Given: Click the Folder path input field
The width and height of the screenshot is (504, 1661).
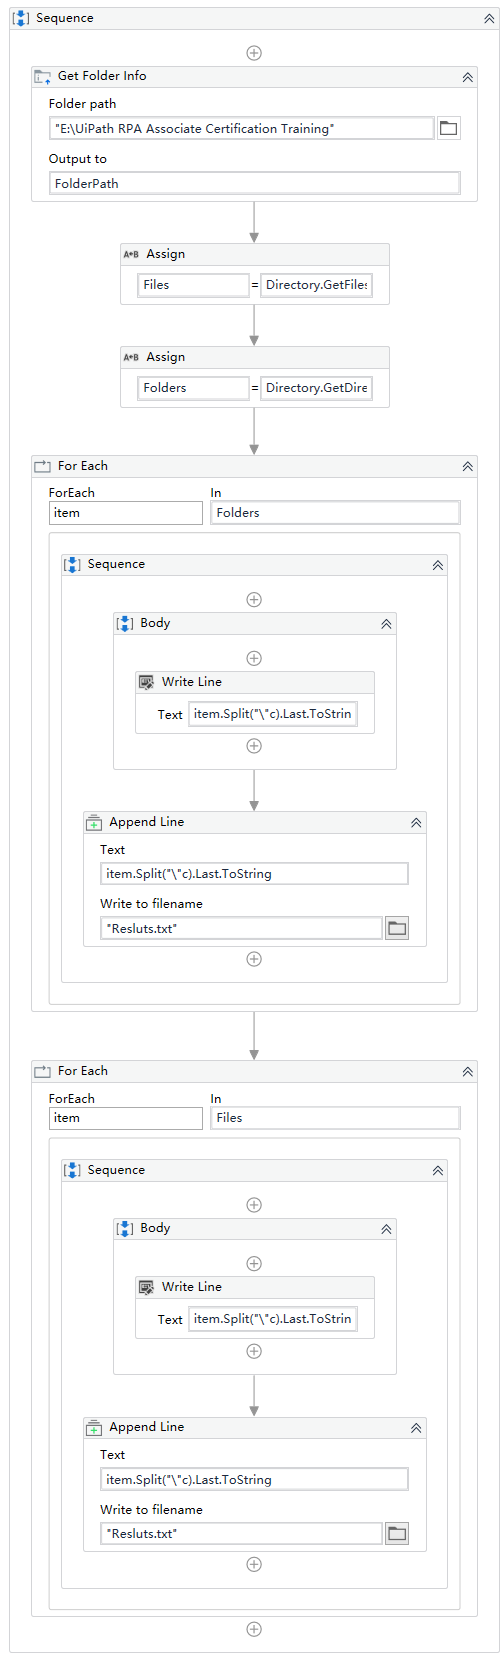Looking at the screenshot, I should (242, 128).
